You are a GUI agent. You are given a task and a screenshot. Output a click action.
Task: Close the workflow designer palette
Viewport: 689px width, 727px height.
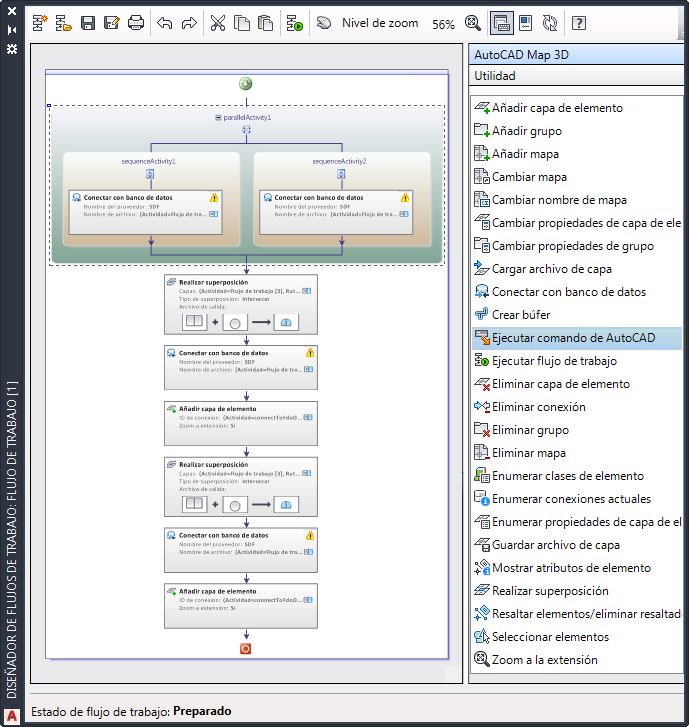coord(12,11)
